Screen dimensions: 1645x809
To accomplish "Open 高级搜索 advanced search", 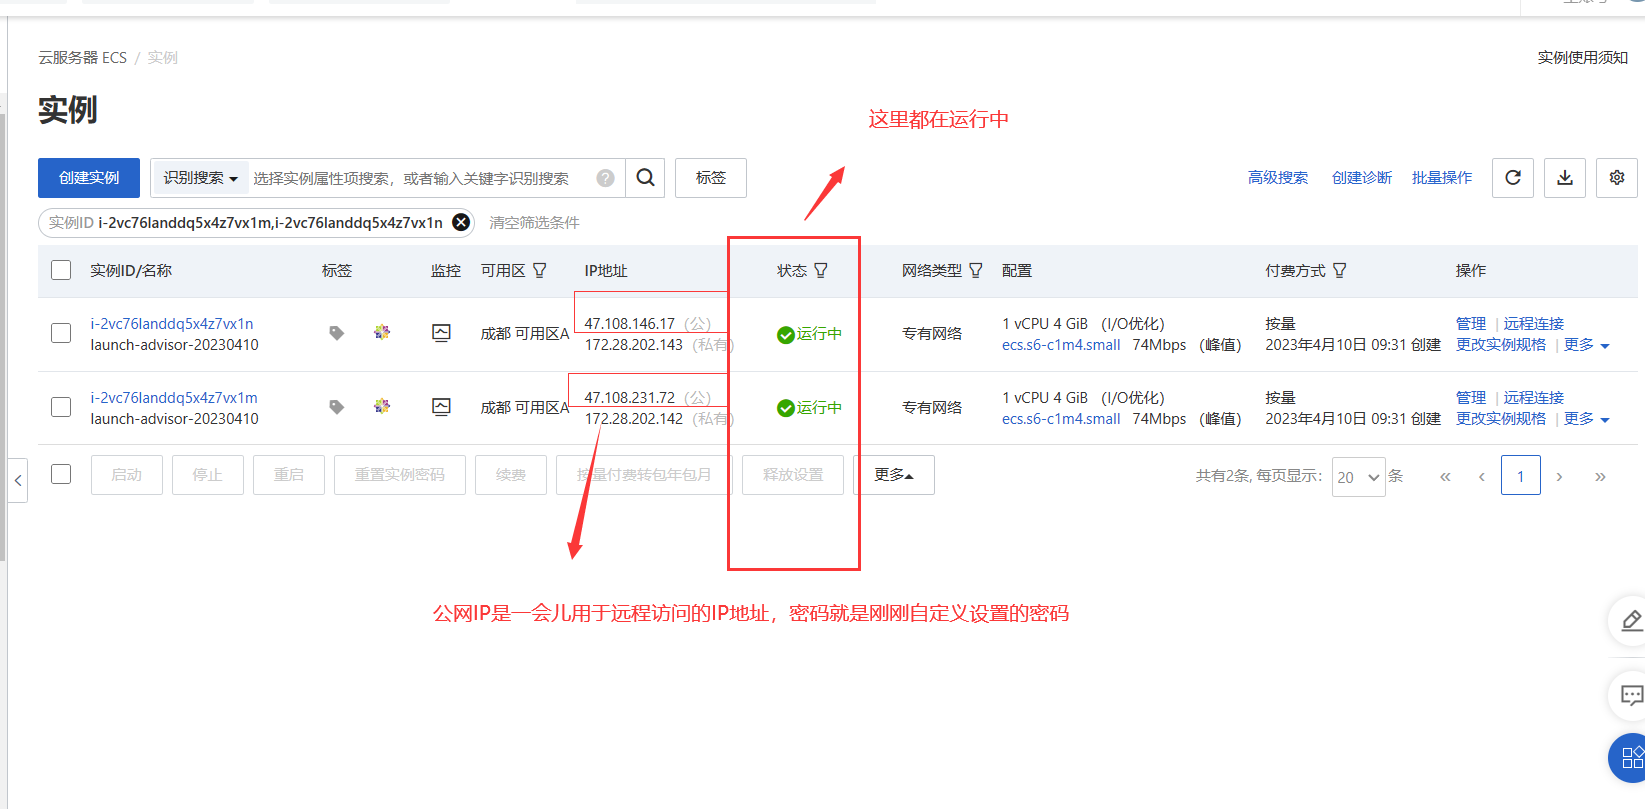I will coord(1278,178).
